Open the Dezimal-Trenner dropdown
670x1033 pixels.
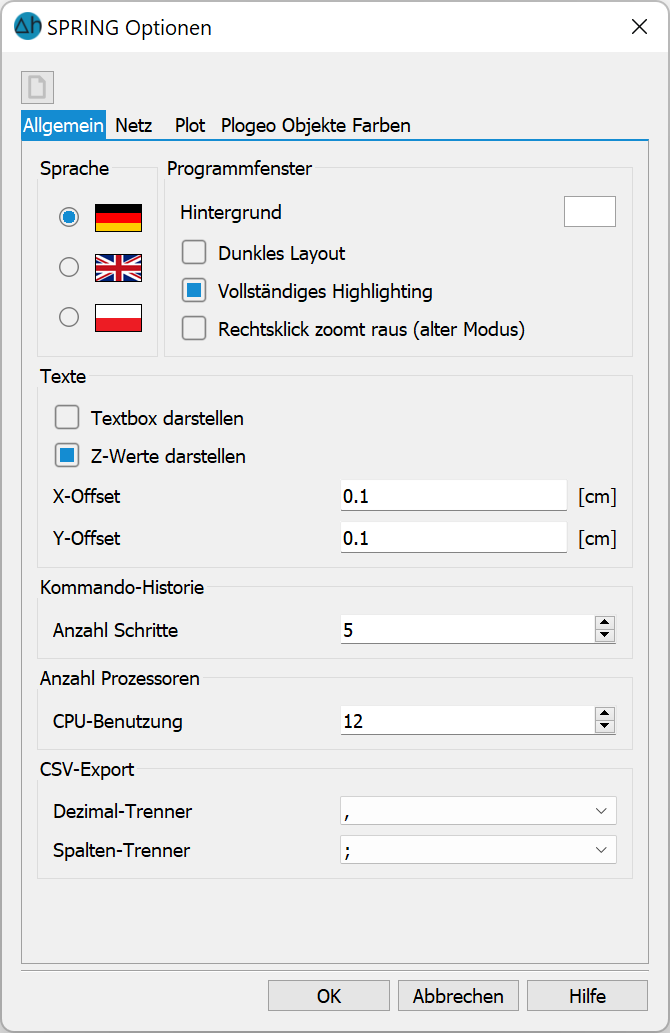[478, 810]
